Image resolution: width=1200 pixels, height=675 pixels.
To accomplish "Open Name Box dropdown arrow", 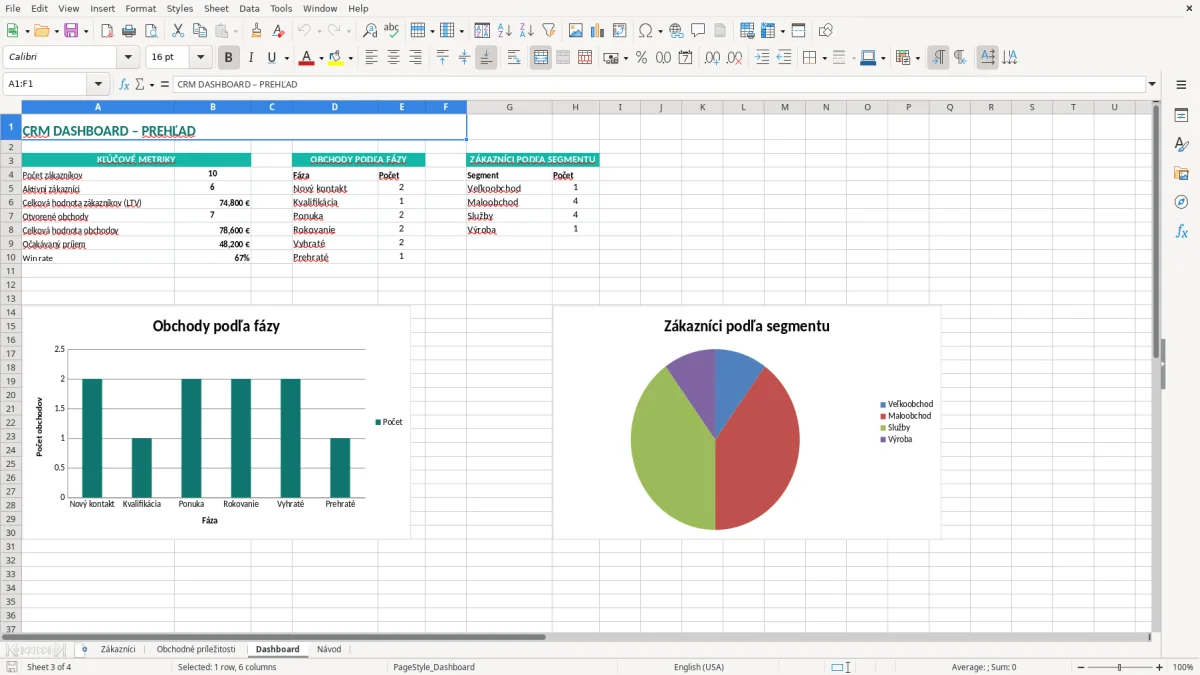I will [x=98, y=84].
